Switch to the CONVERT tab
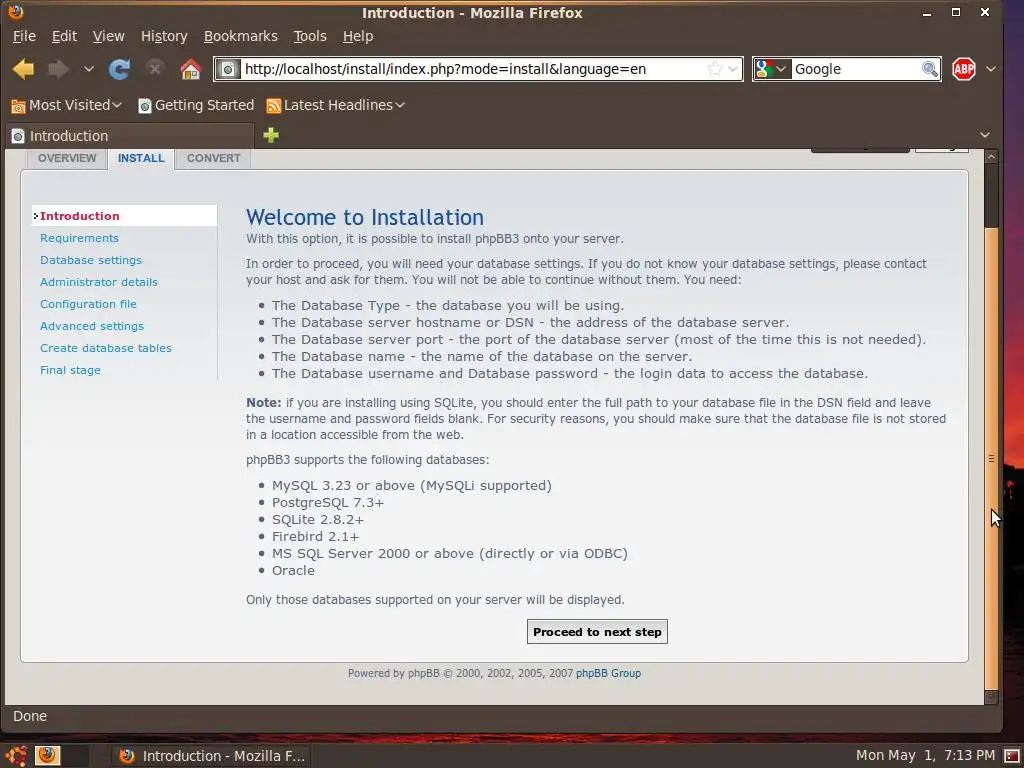This screenshot has height=768, width=1024. pos(214,158)
